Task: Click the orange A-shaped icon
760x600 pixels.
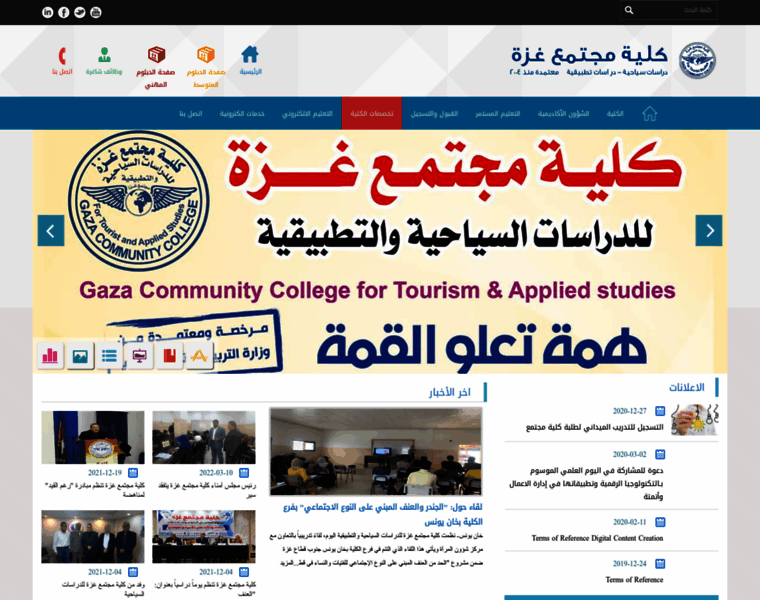Action: coord(199,356)
